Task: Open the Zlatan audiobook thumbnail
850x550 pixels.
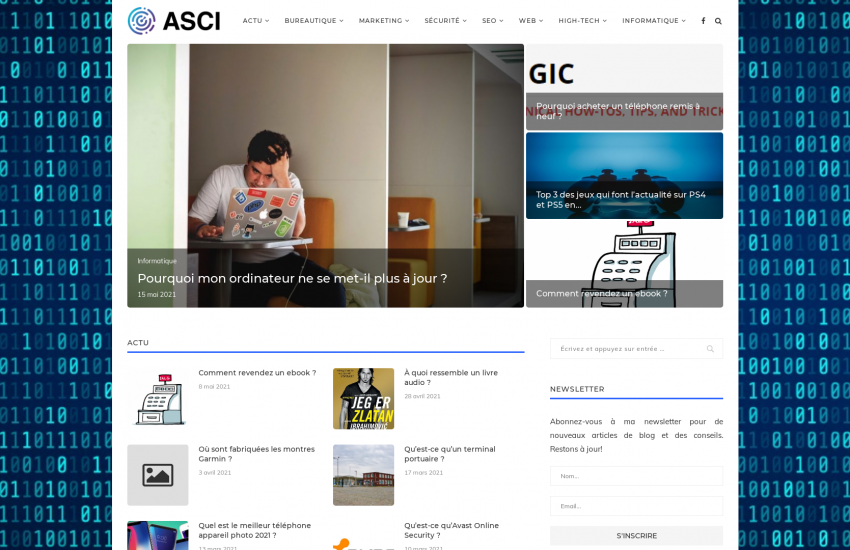Action: [363, 398]
